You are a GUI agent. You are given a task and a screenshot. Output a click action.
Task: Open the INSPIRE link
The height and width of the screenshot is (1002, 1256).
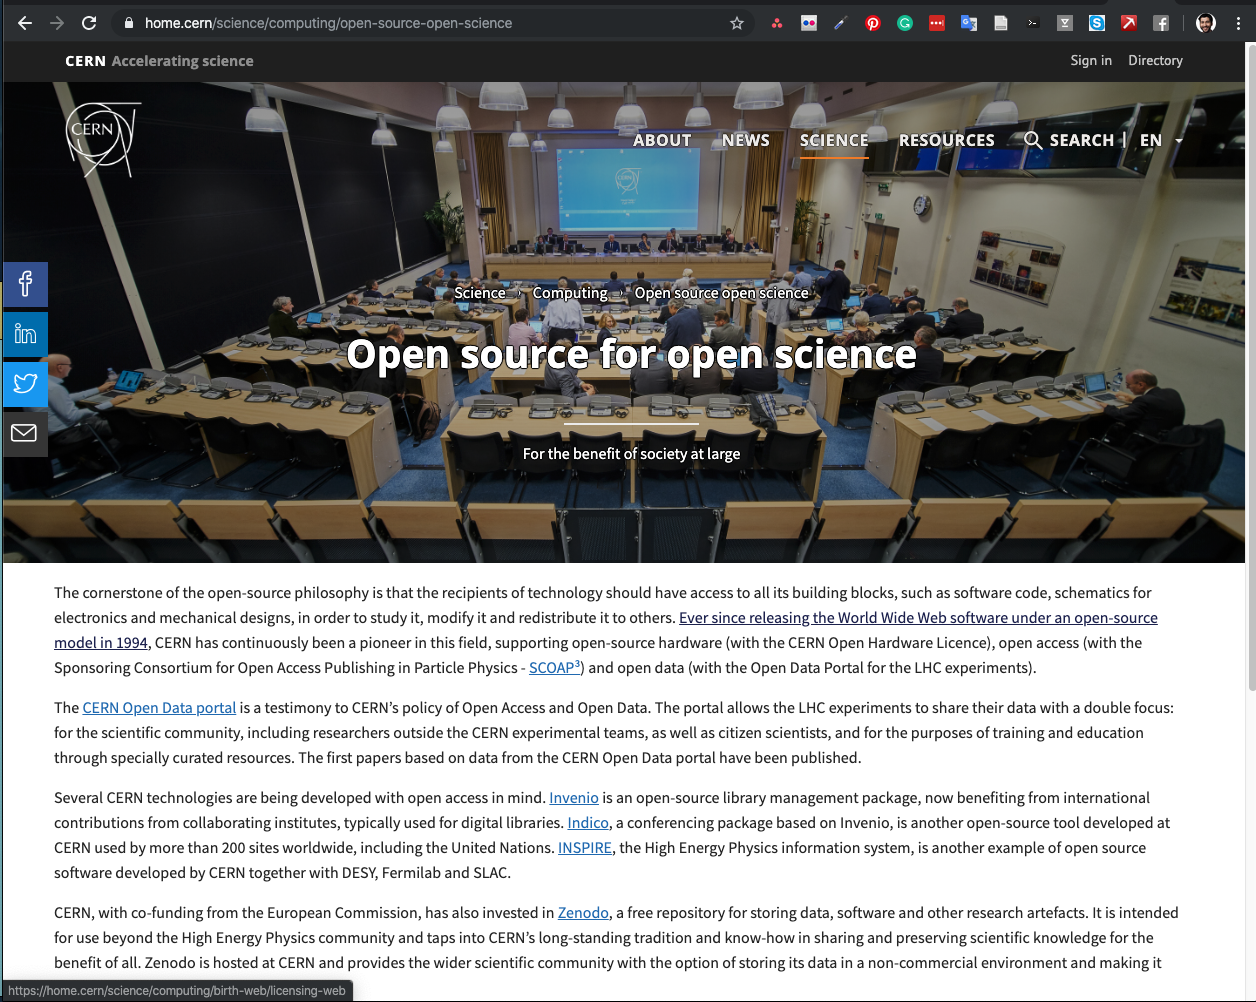[585, 848]
